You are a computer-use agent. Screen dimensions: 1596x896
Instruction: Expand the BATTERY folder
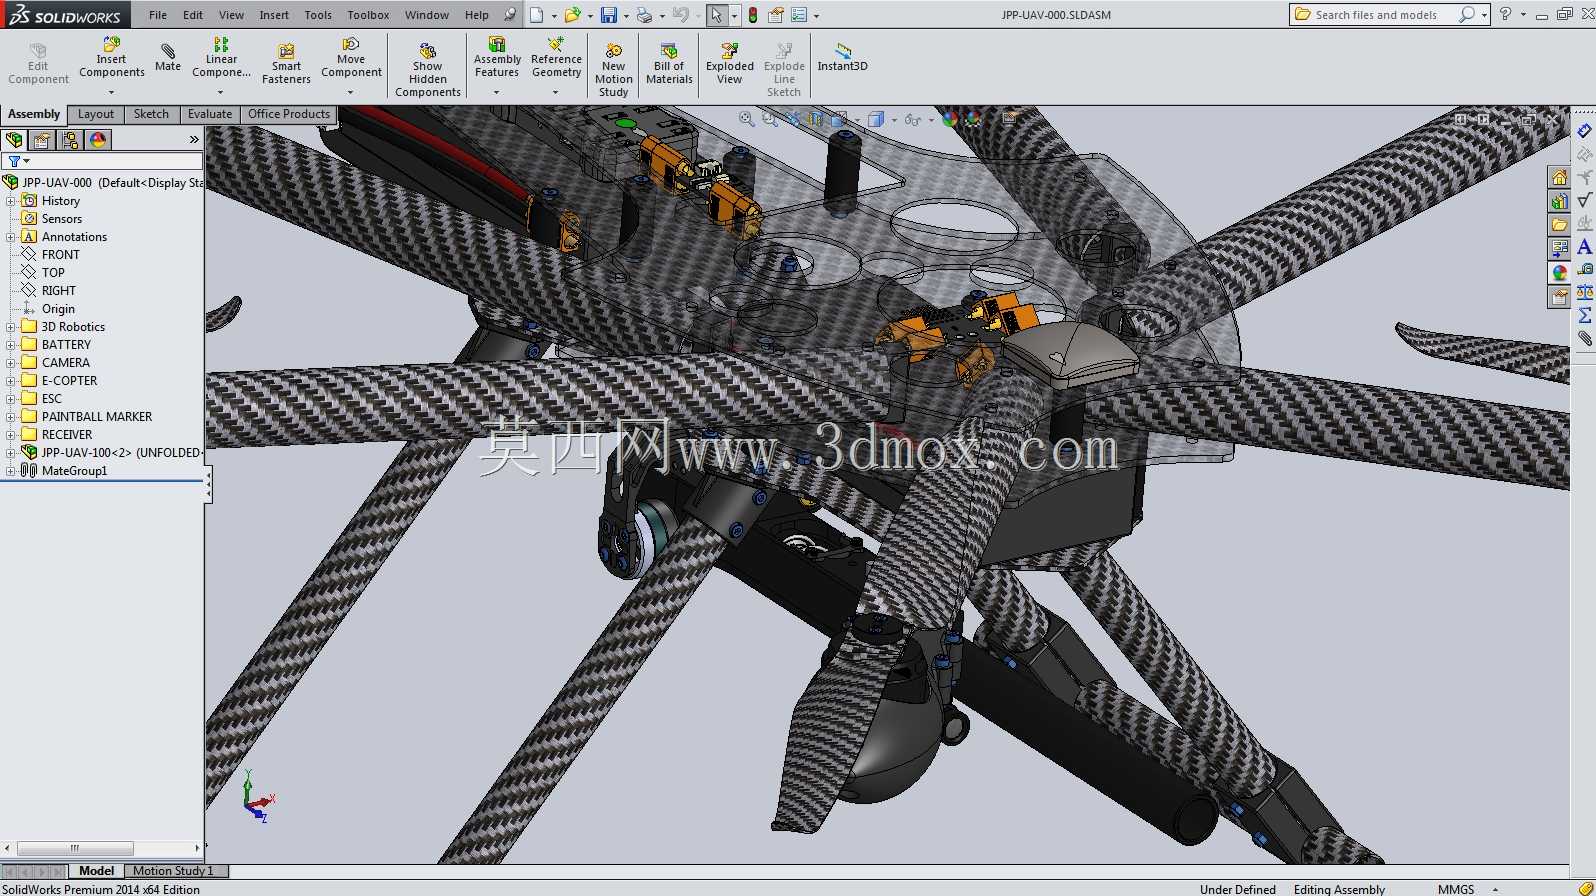[x=10, y=345]
